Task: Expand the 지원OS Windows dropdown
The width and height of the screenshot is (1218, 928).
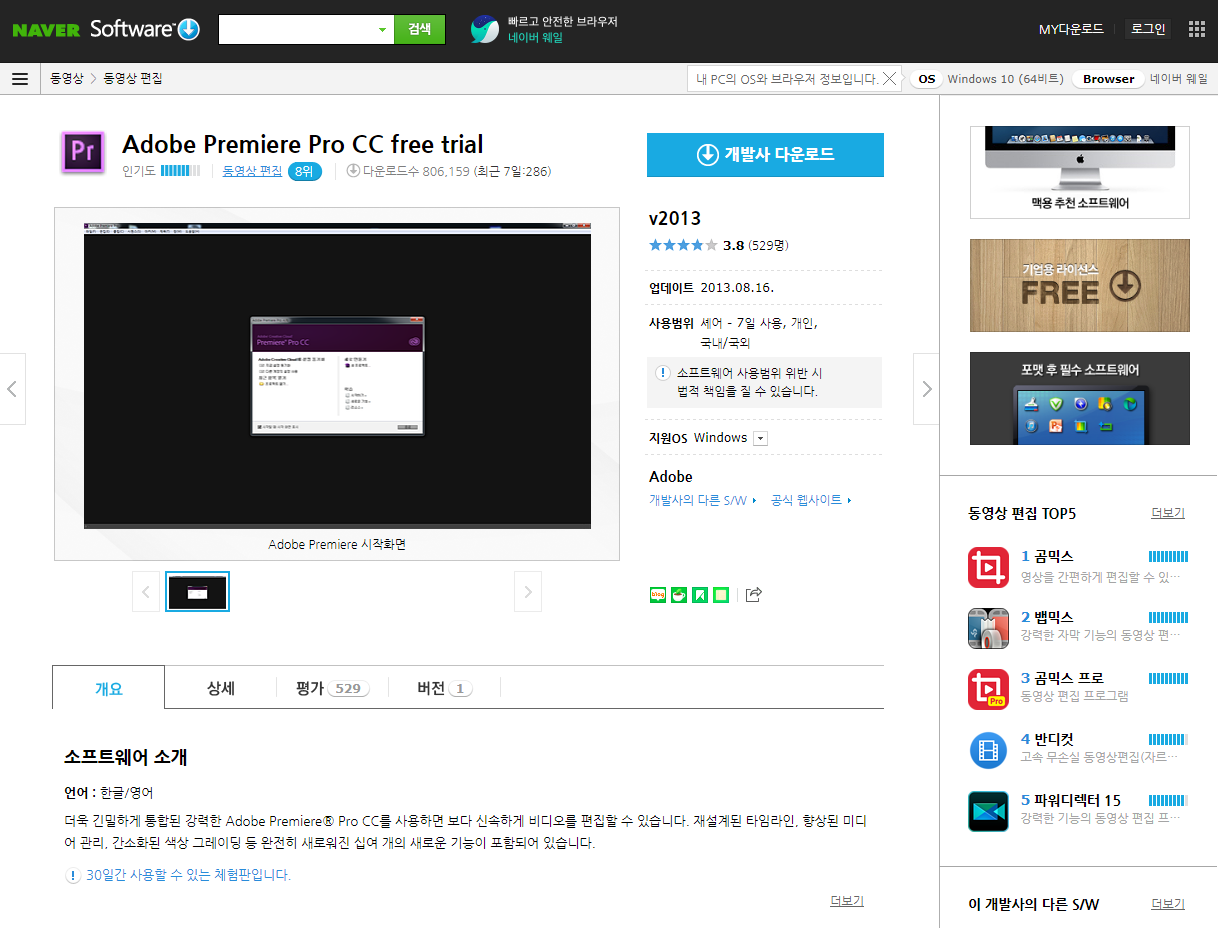Action: [x=760, y=438]
